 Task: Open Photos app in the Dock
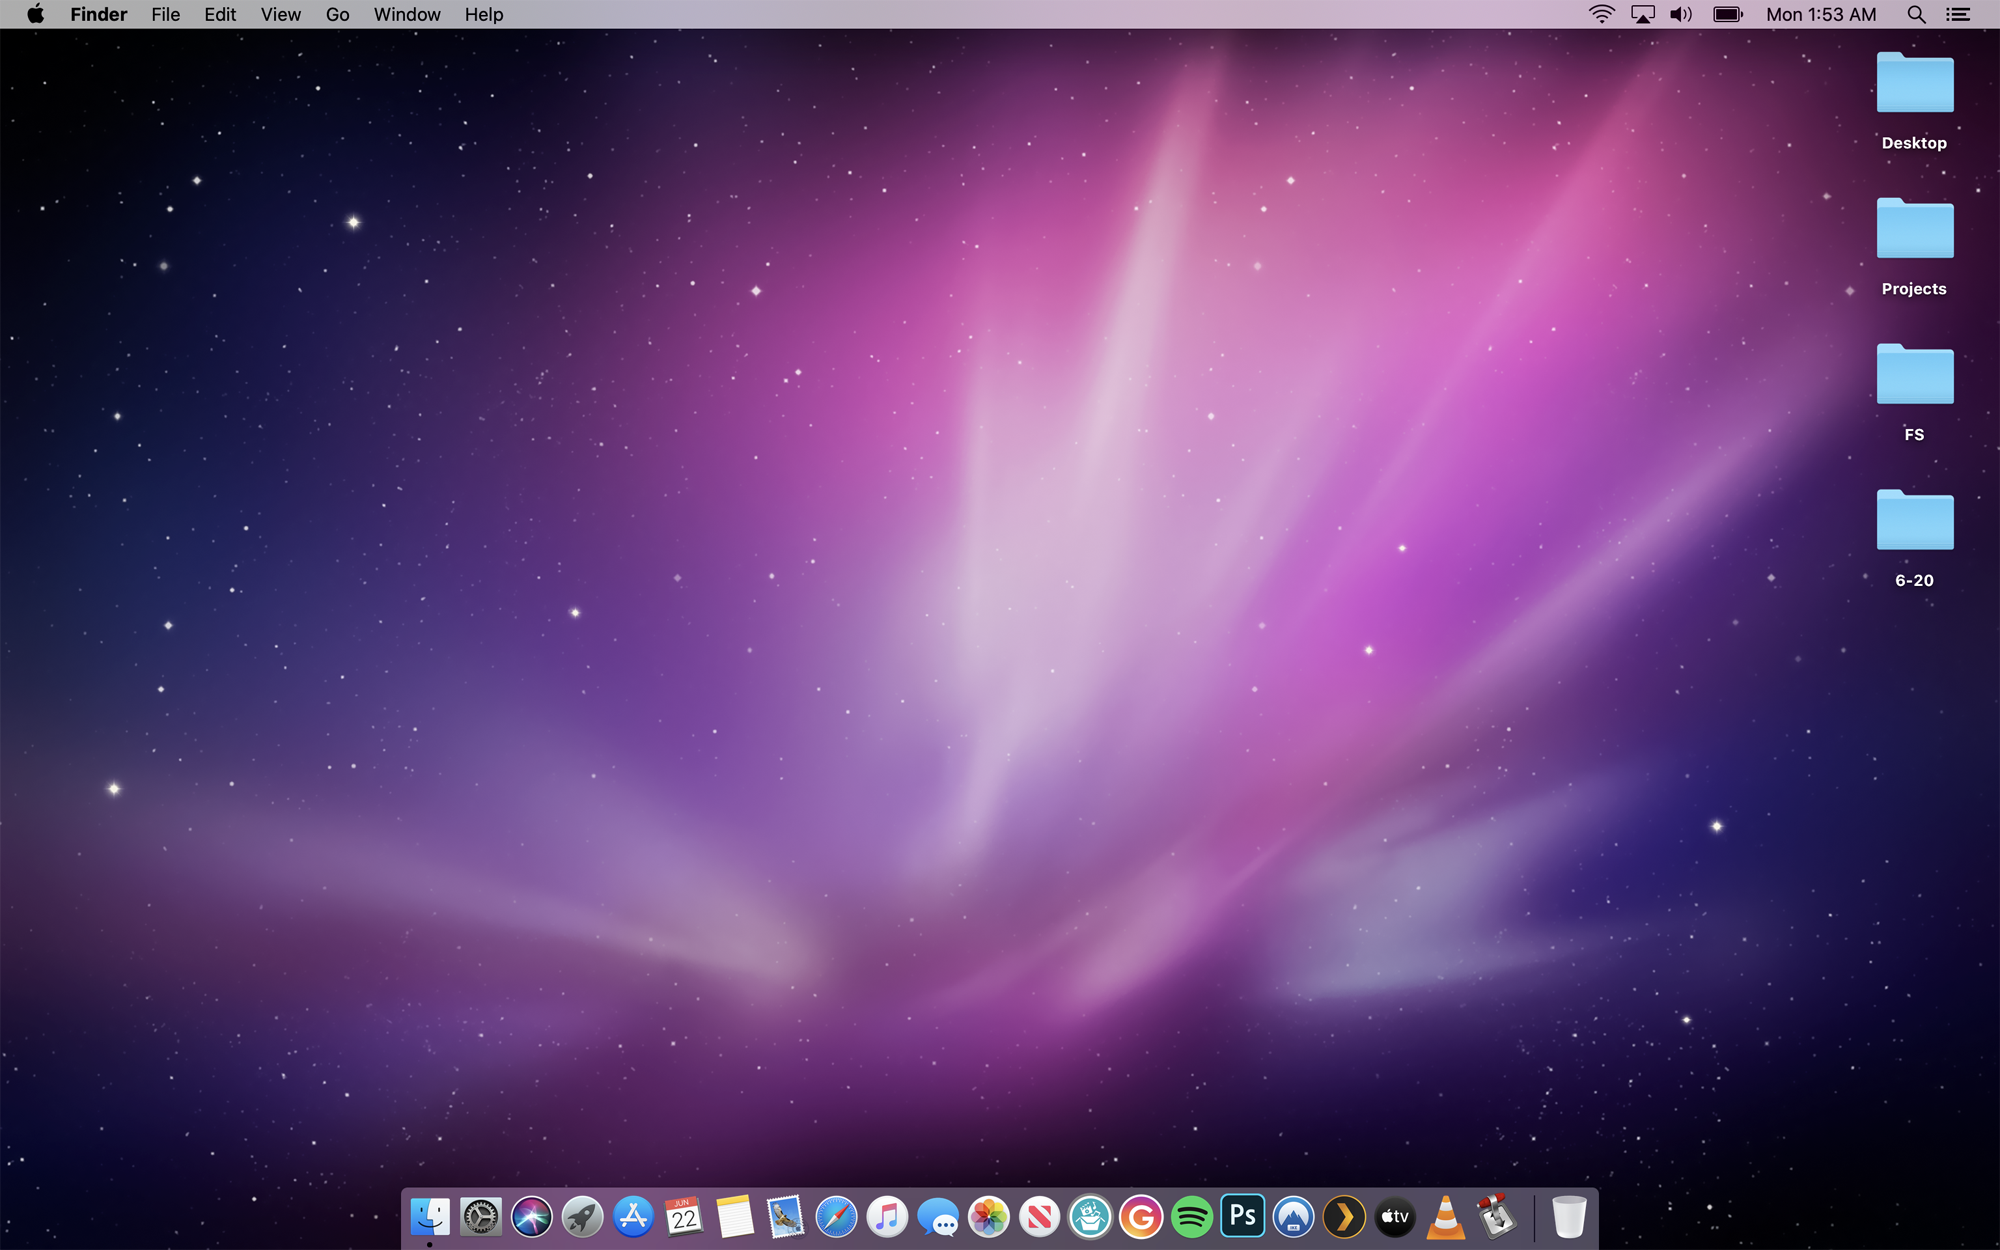(989, 1217)
